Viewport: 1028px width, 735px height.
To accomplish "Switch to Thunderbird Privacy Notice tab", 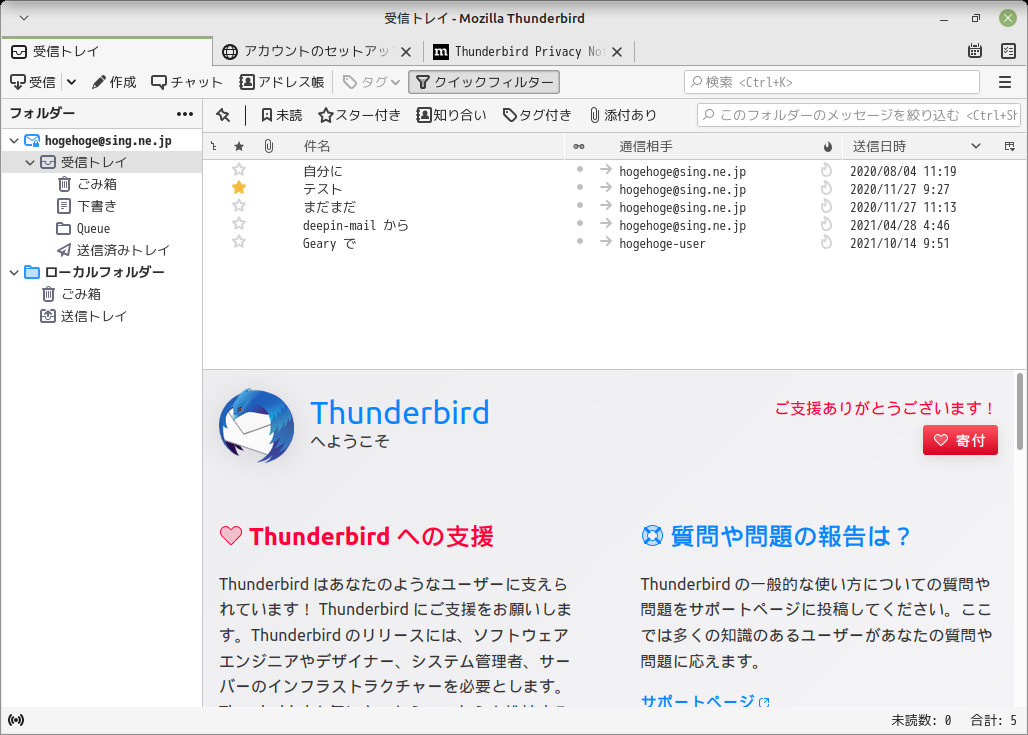I will [x=519, y=51].
